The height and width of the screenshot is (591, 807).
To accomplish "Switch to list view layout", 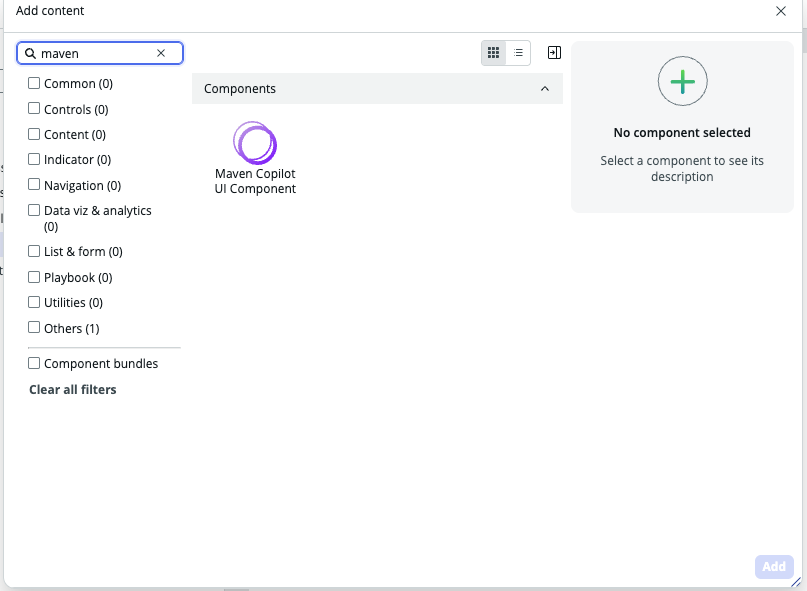I will tap(518, 52).
